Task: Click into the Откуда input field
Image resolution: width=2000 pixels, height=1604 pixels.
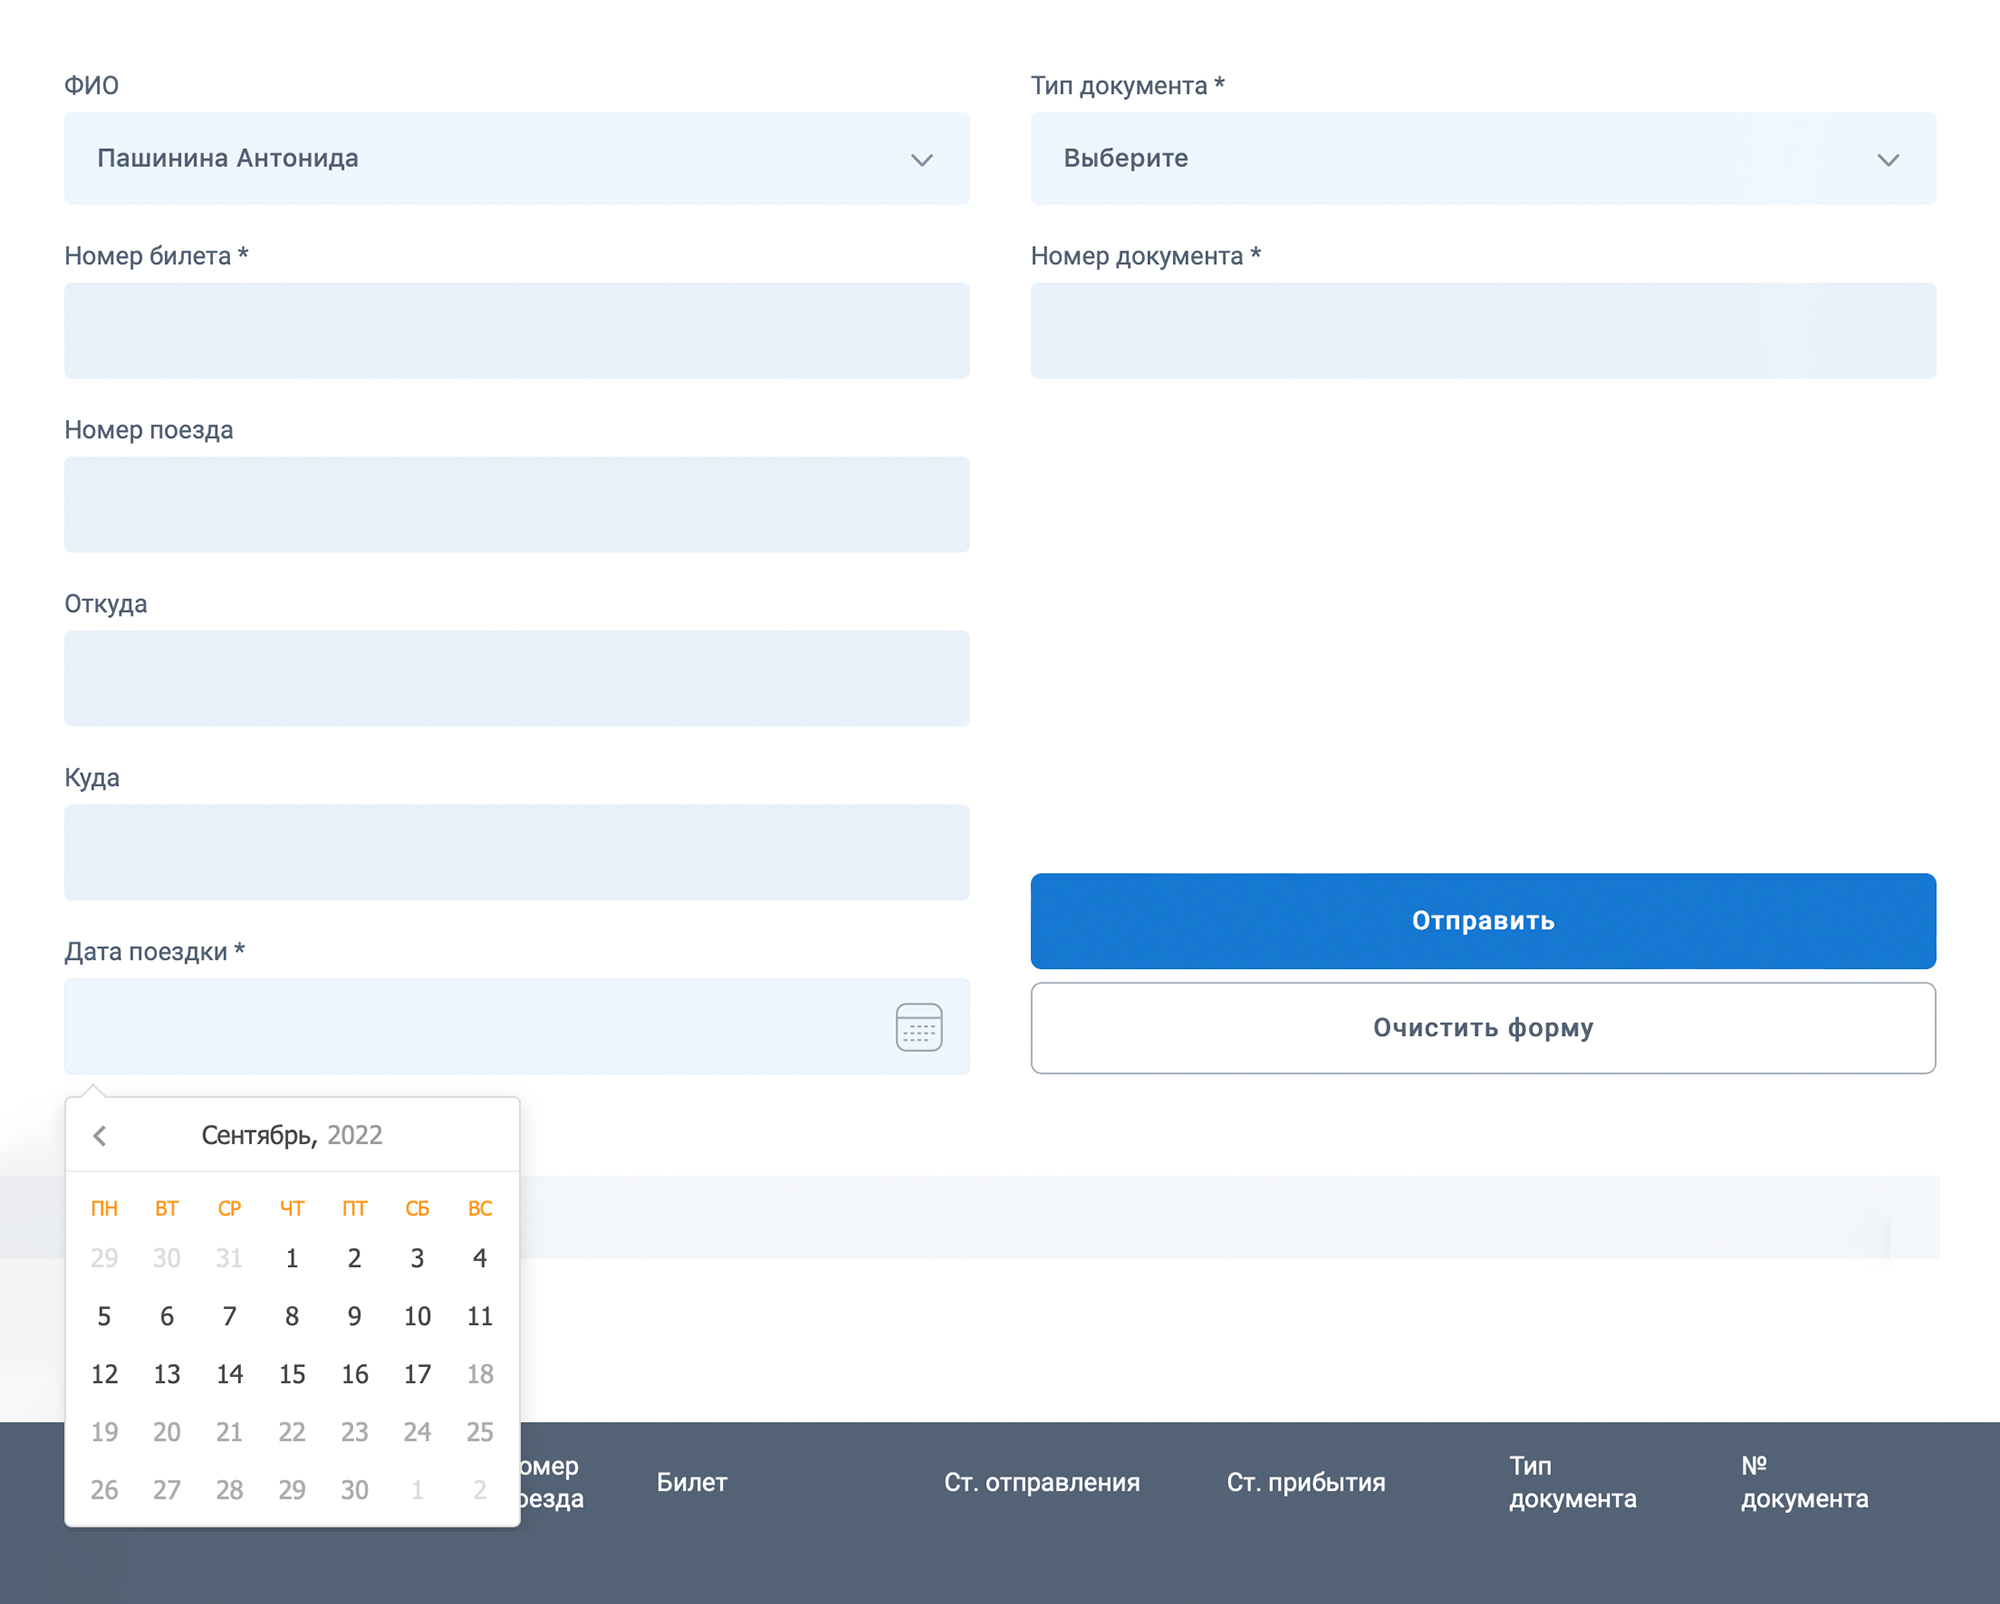Action: click(517, 678)
